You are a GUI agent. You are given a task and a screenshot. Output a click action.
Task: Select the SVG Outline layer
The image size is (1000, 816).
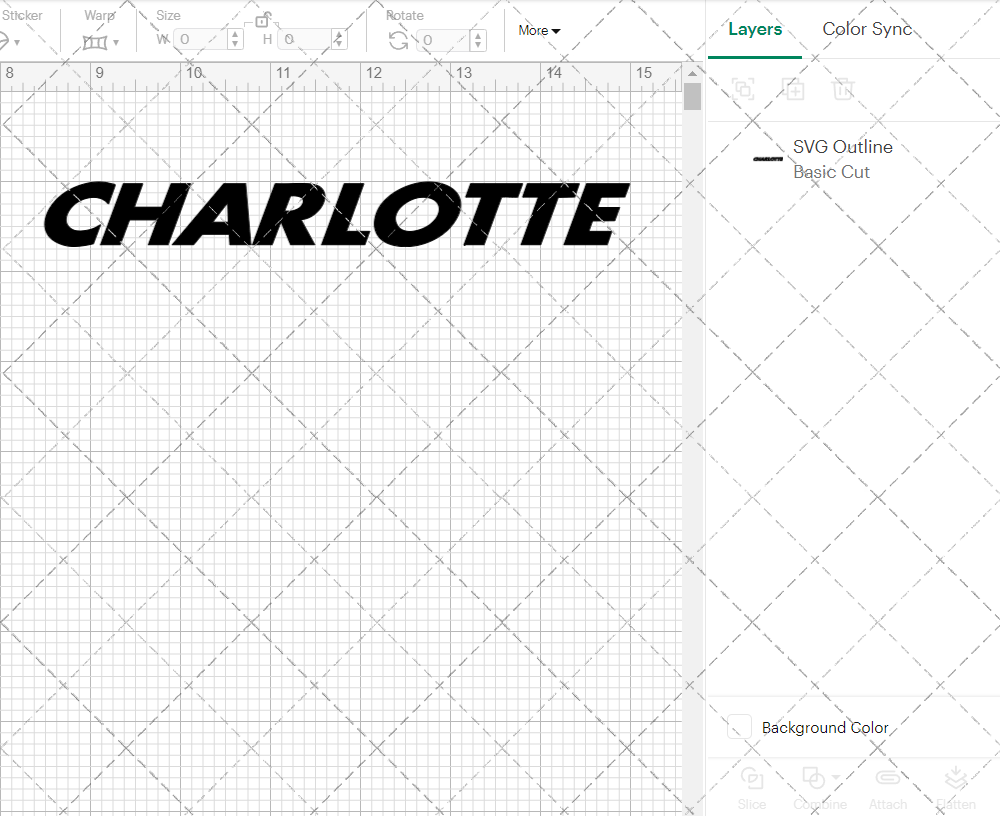tap(843, 147)
